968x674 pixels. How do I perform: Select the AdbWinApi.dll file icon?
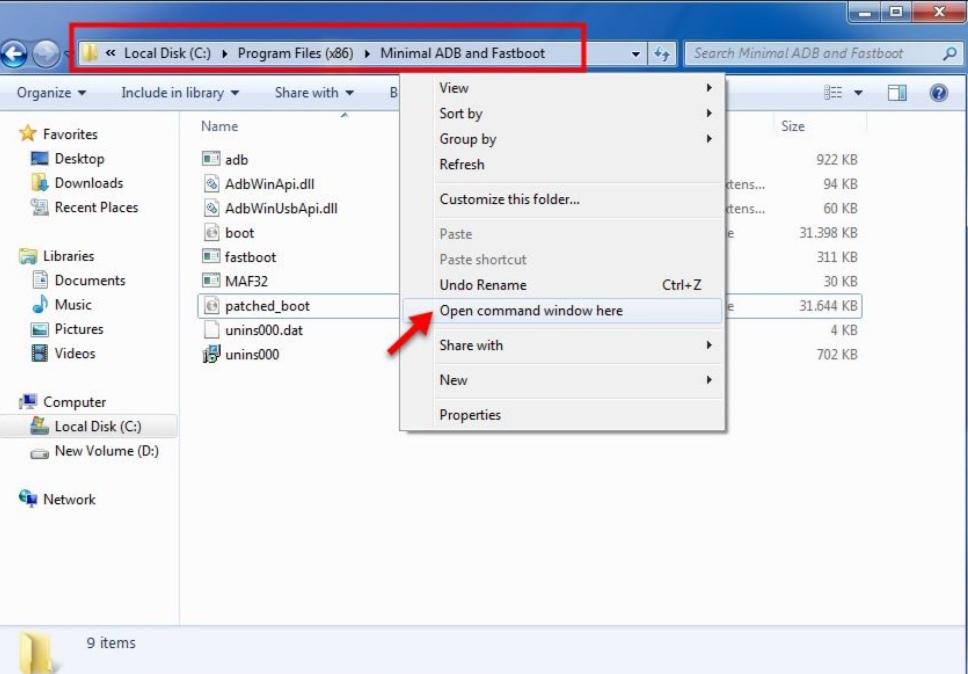pyautogui.click(x=211, y=183)
